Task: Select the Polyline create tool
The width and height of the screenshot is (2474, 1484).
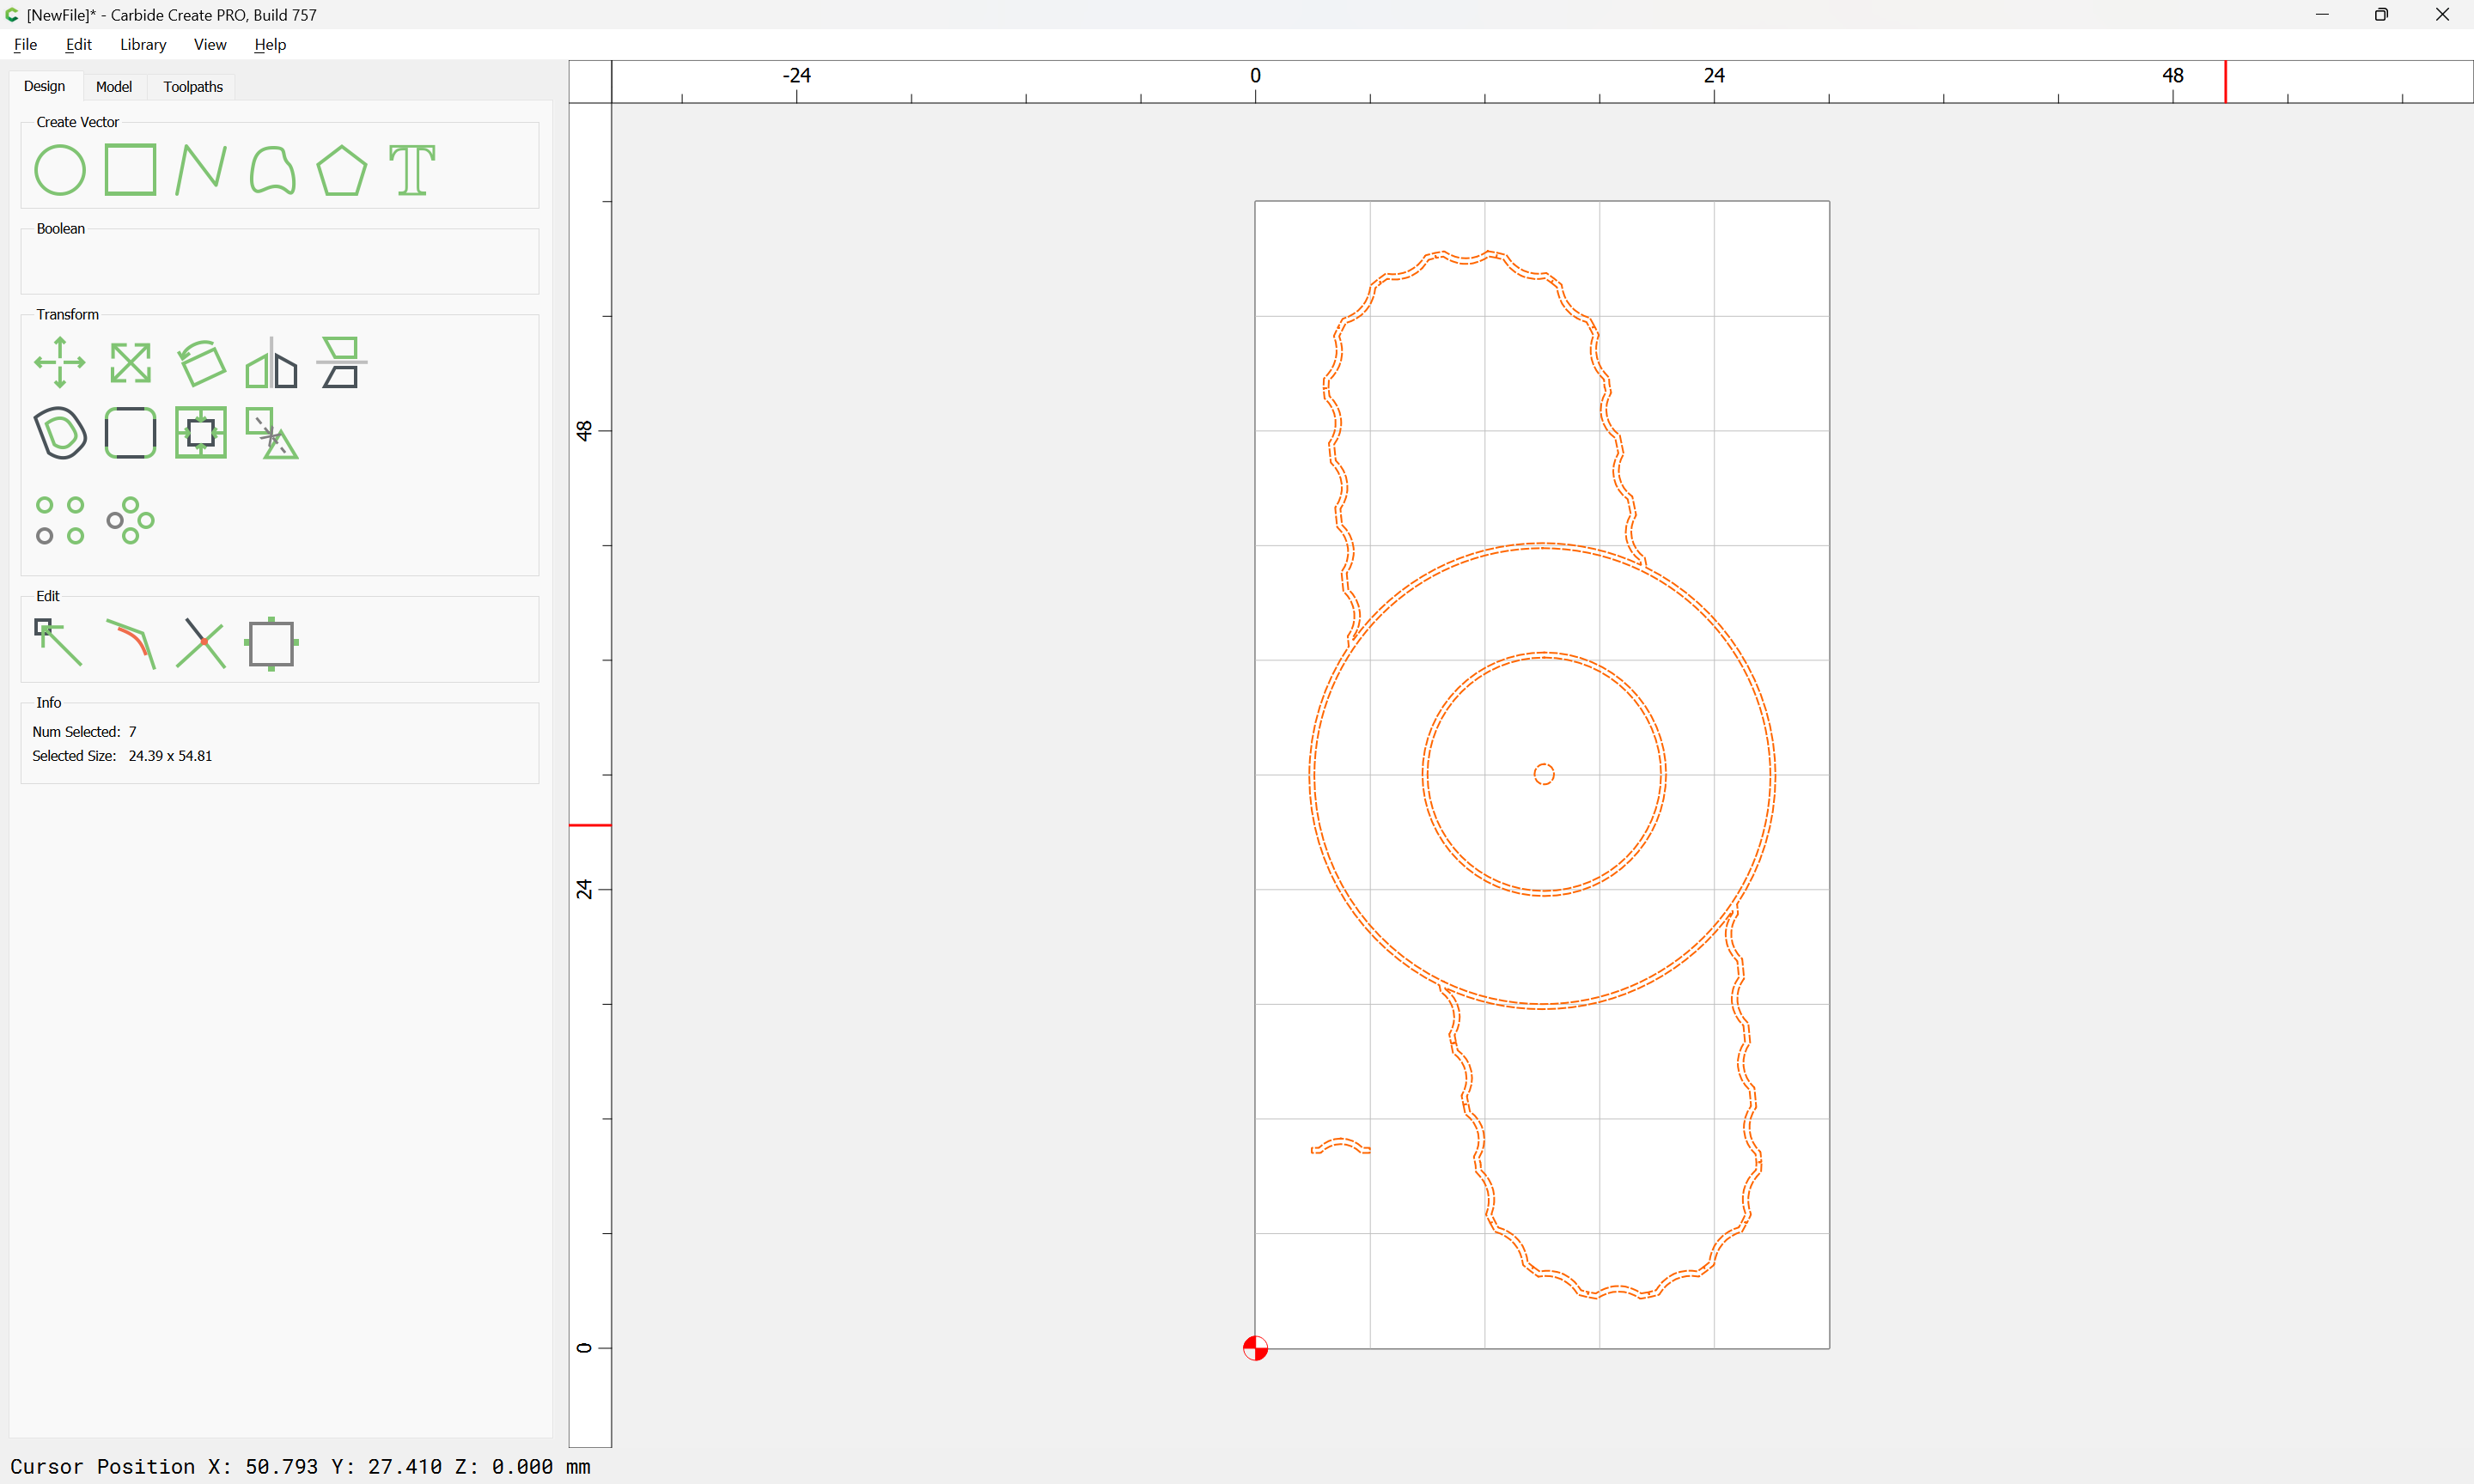Action: 201,170
